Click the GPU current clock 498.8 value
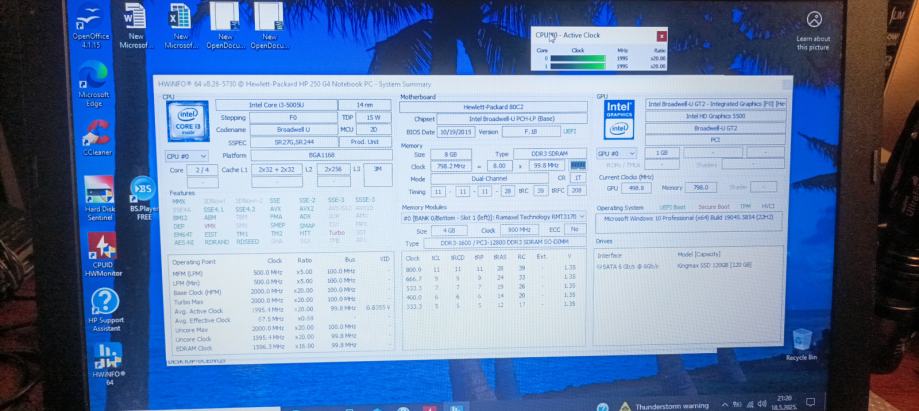Viewport: 919px width, 411px height. point(636,188)
